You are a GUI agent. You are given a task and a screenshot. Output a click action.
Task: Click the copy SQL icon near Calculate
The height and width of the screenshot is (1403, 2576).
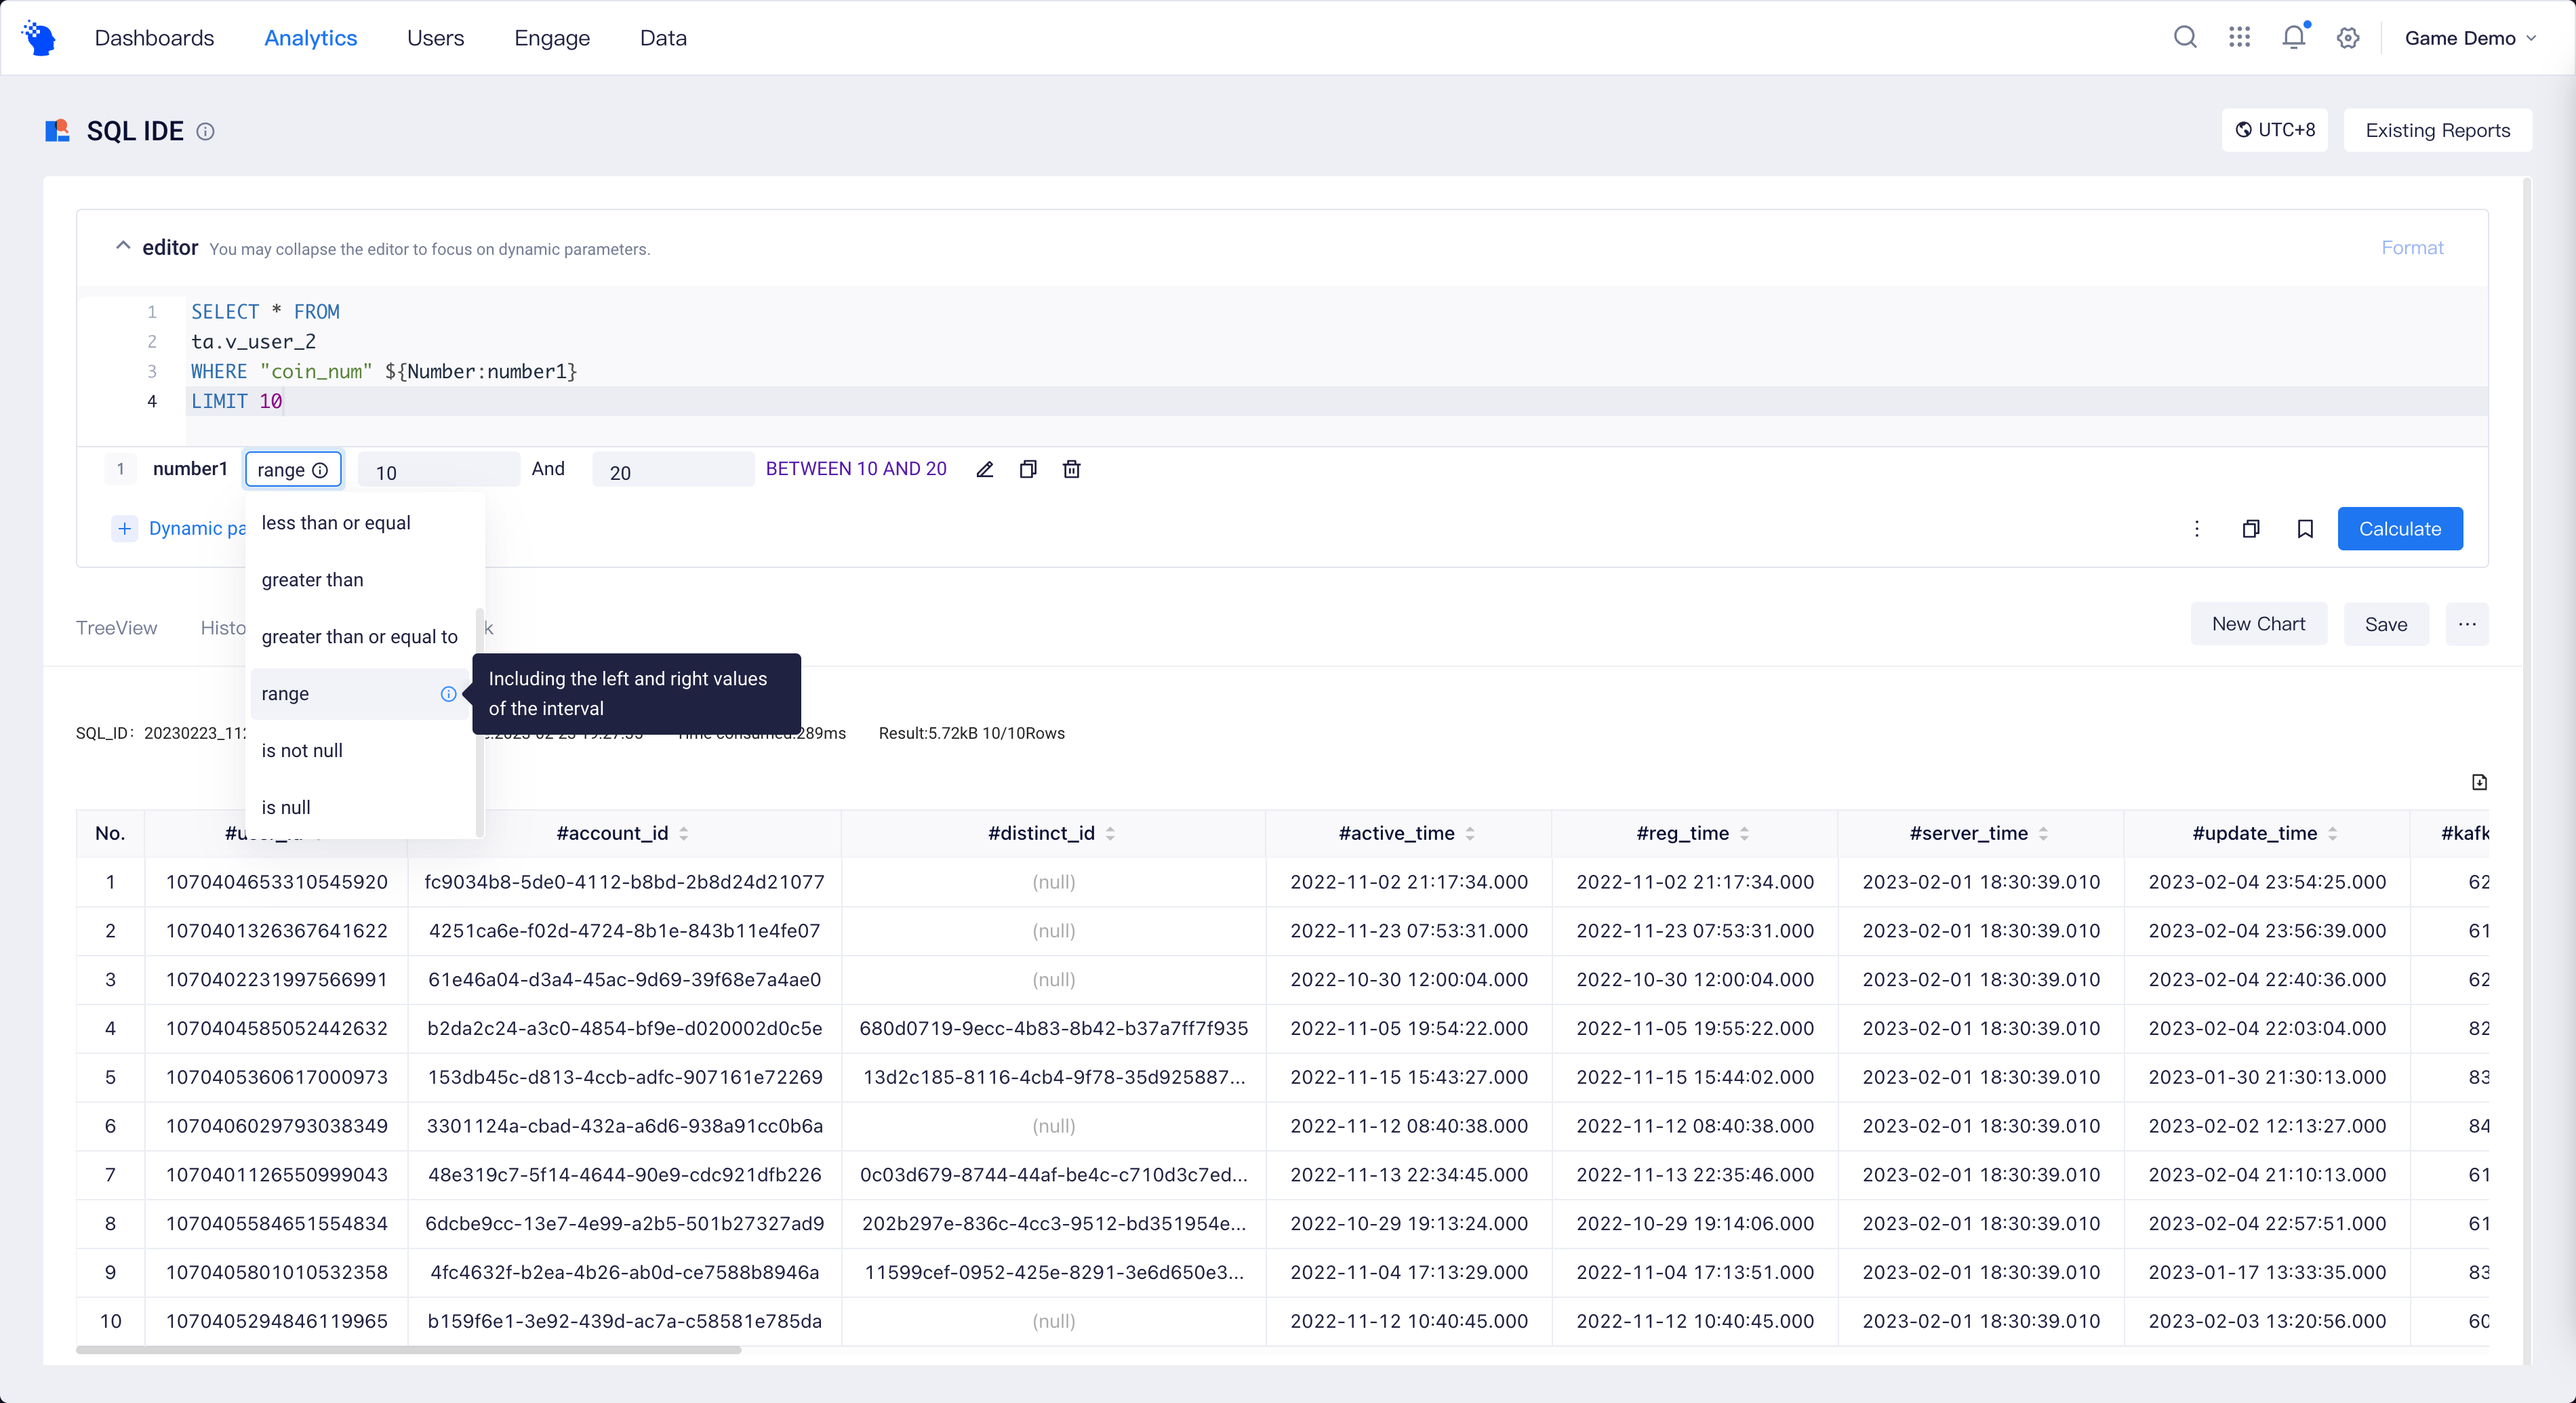[2251, 529]
